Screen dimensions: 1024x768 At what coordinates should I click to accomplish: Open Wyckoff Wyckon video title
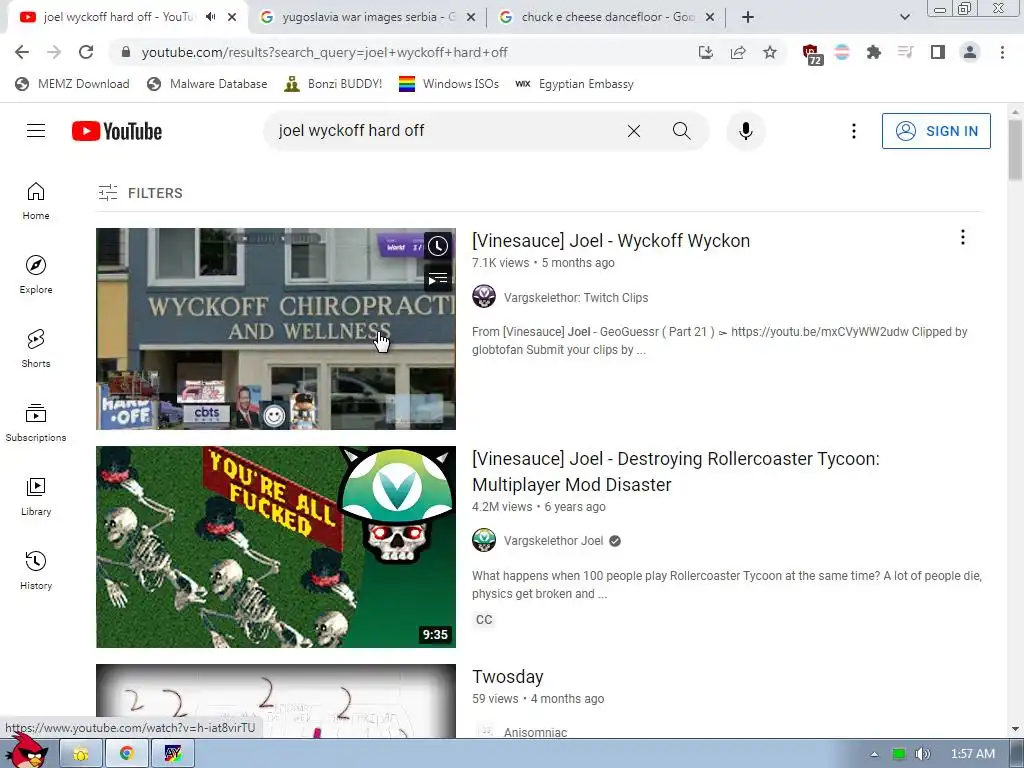pos(611,240)
